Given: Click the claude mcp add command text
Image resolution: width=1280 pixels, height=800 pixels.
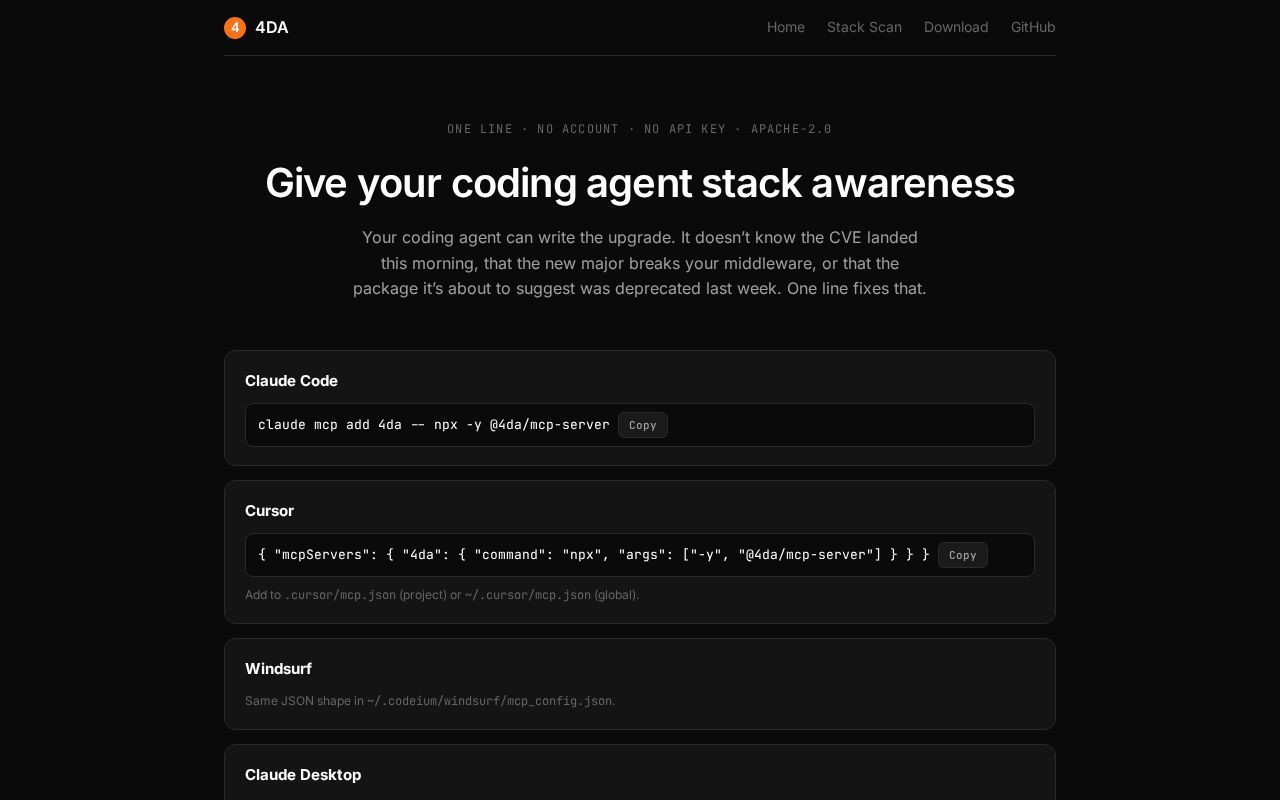Looking at the screenshot, I should (434, 425).
